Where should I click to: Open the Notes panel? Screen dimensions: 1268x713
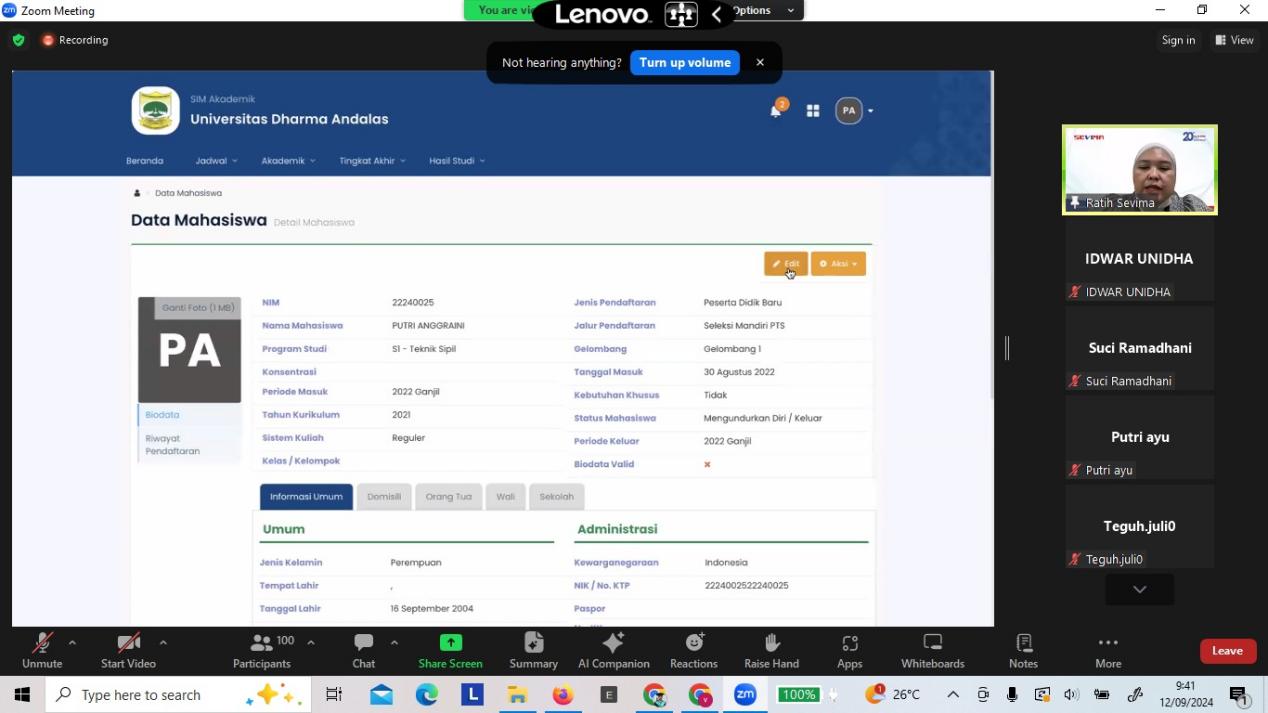click(x=1023, y=650)
